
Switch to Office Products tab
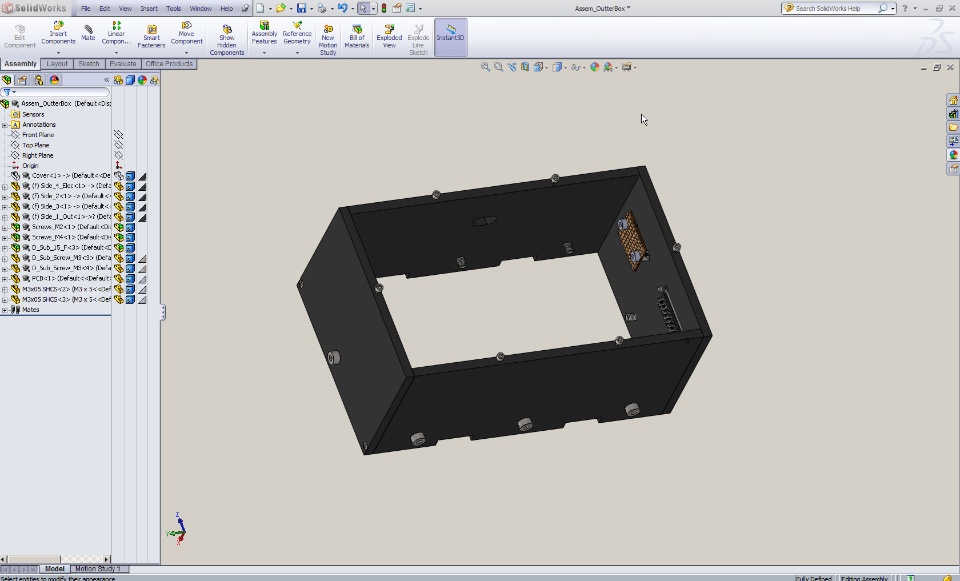(x=169, y=64)
